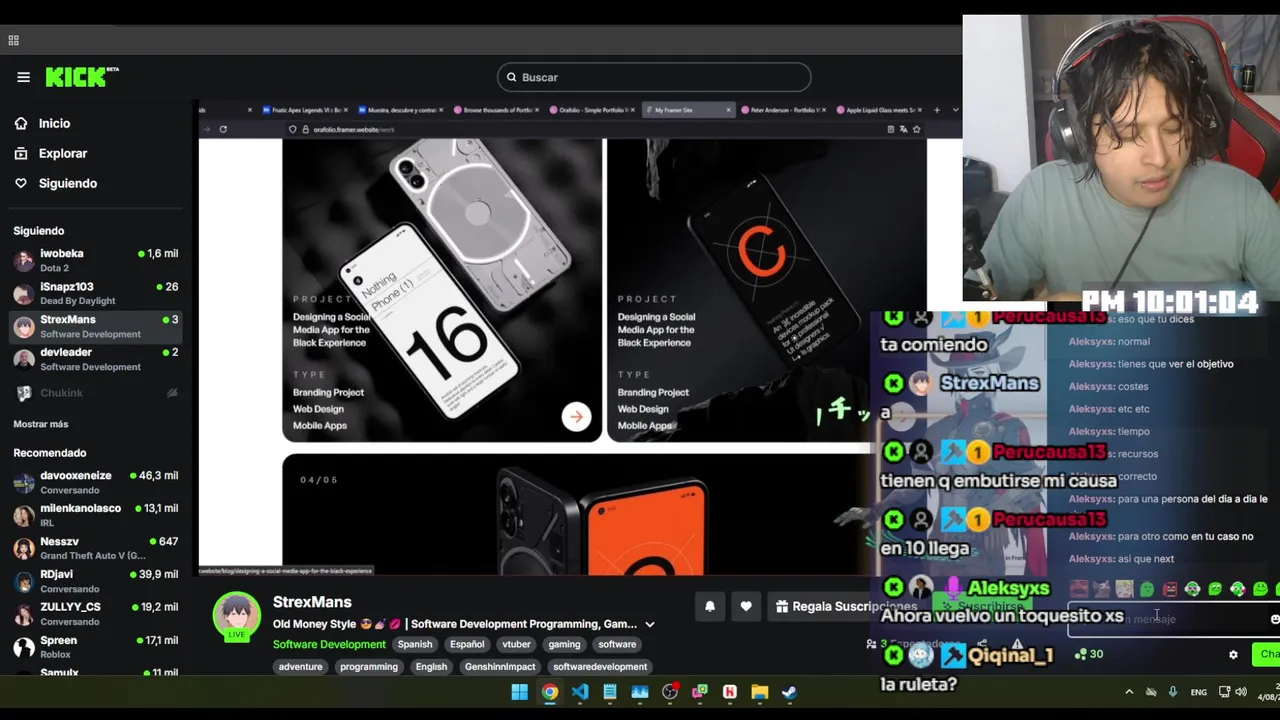Select the programming tag
Image resolution: width=1280 pixels, height=720 pixels.
point(369,666)
